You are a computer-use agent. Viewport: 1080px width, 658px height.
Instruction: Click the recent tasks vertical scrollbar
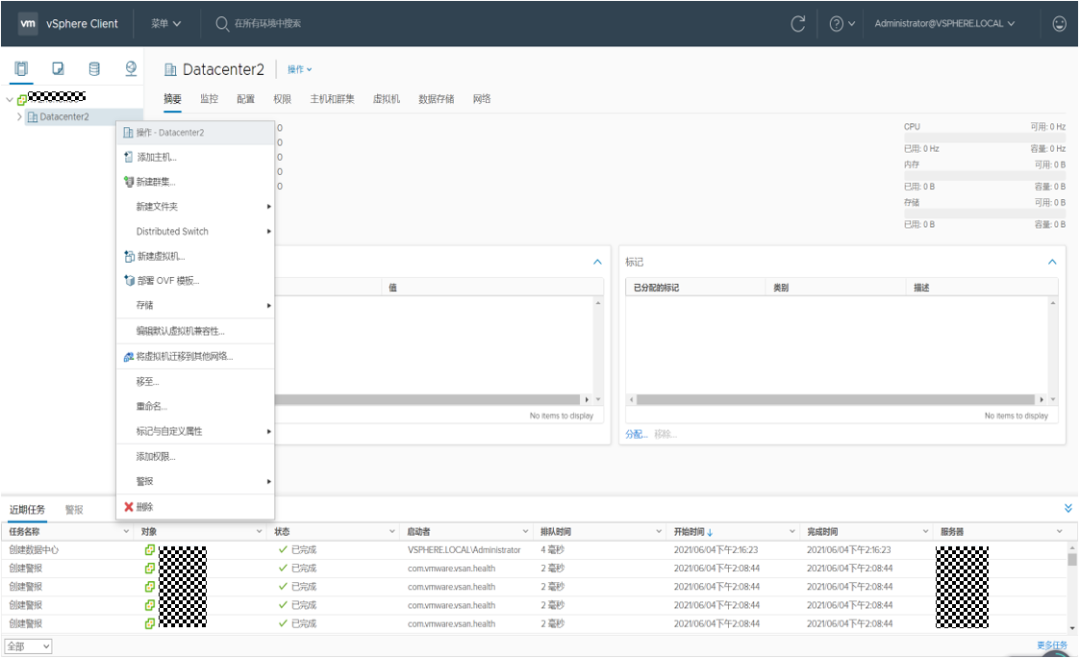(1072, 559)
